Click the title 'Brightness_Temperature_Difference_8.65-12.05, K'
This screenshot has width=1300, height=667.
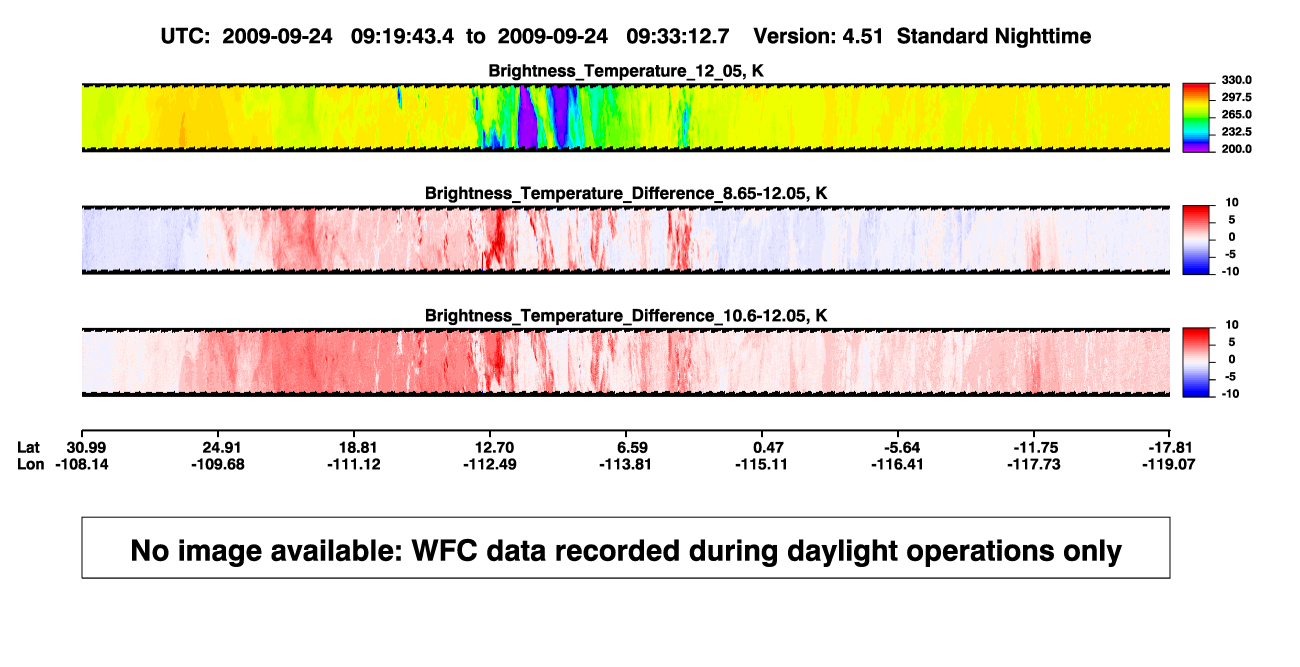626,193
